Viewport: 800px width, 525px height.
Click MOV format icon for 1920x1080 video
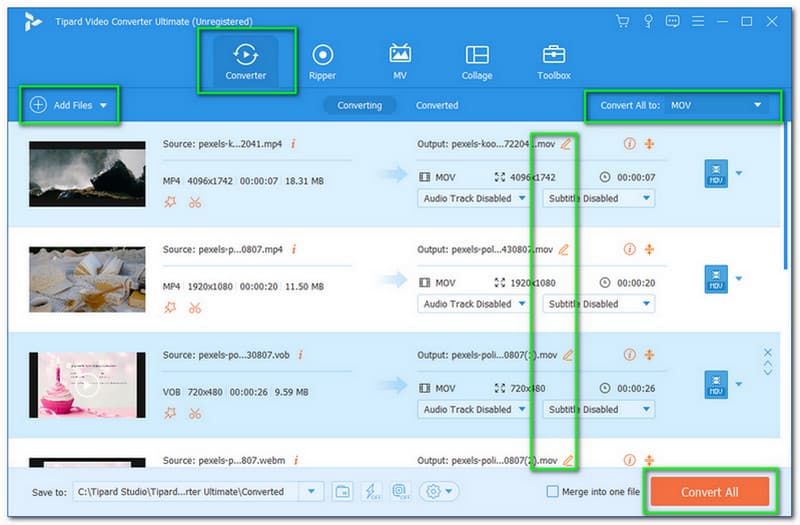pos(716,280)
